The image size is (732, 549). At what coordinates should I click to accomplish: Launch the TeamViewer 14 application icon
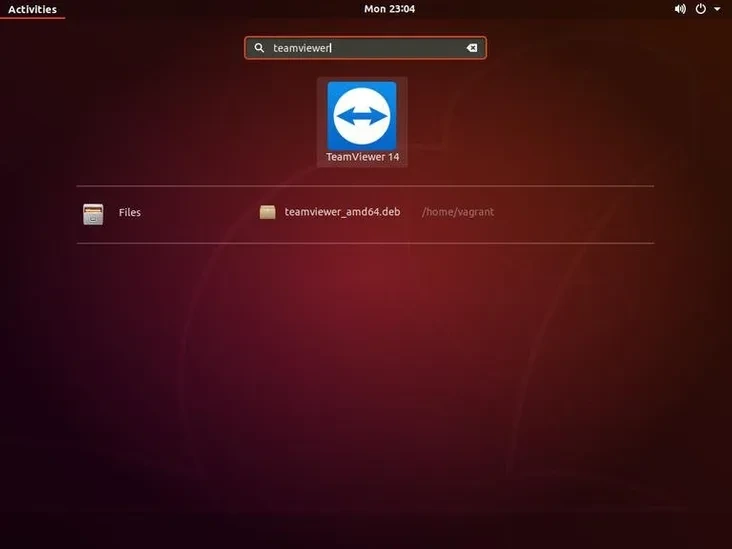(x=362, y=116)
